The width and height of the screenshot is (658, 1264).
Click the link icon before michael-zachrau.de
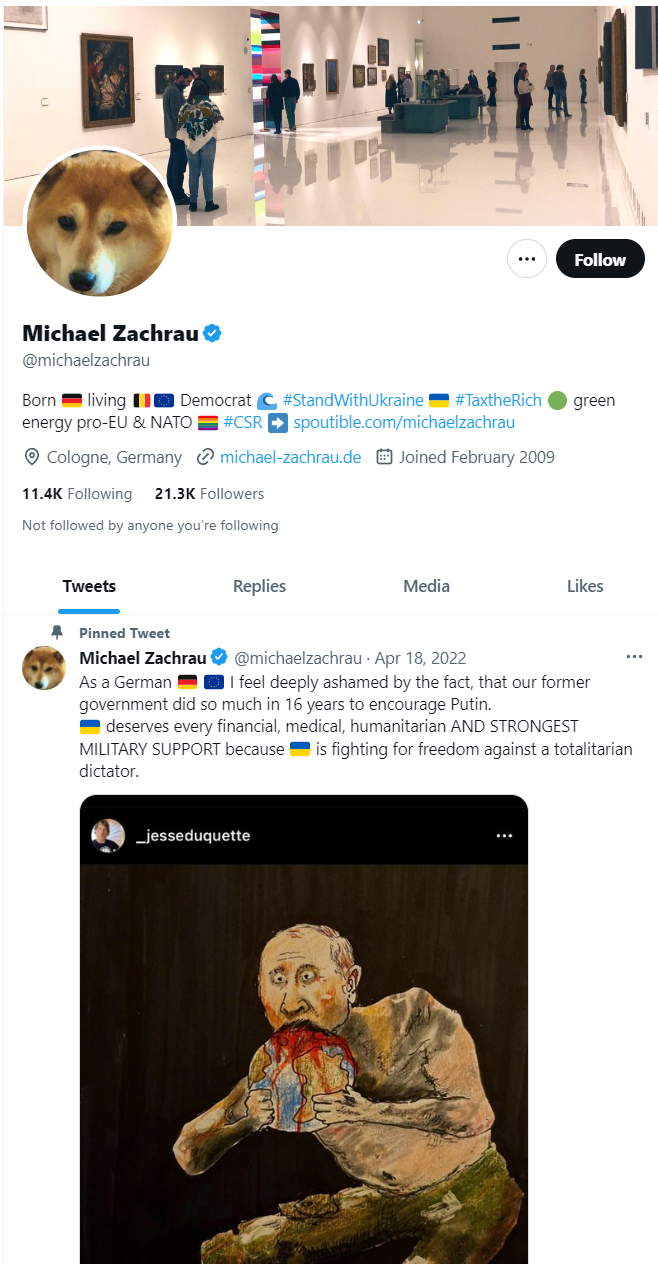206,457
